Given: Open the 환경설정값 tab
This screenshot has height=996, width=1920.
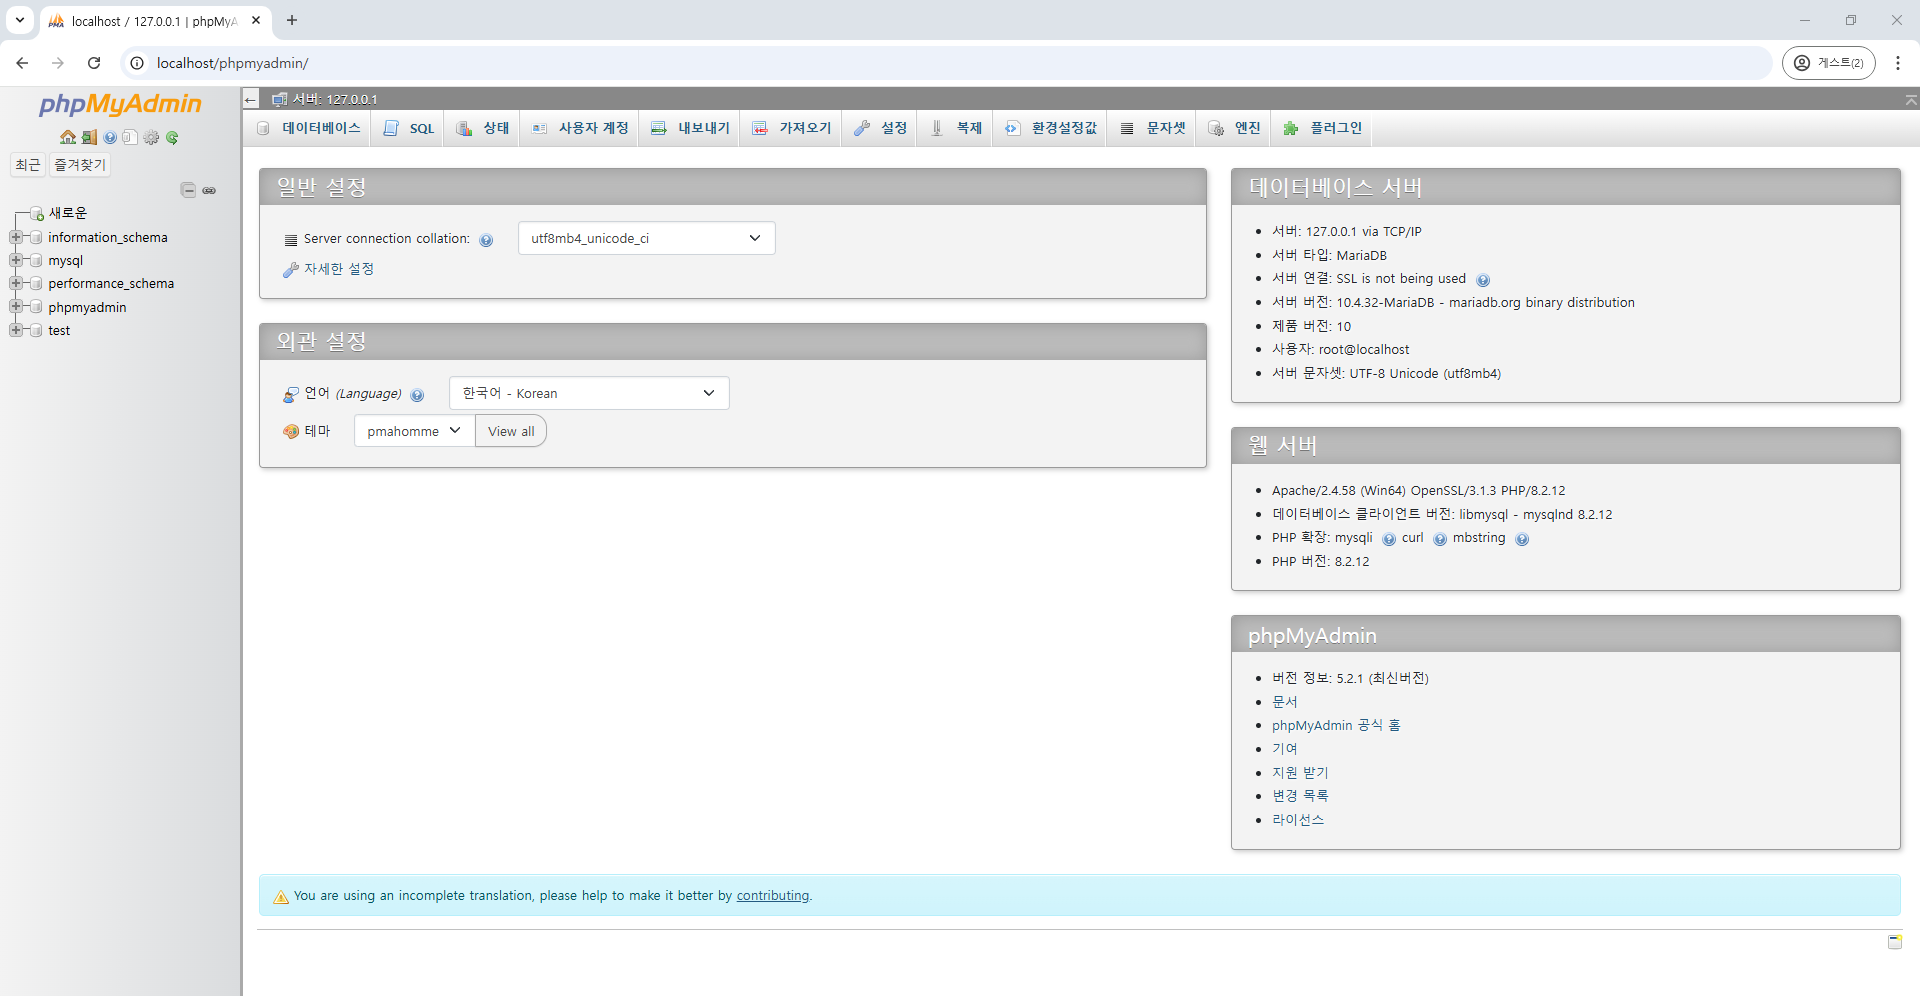Looking at the screenshot, I should tap(1051, 128).
